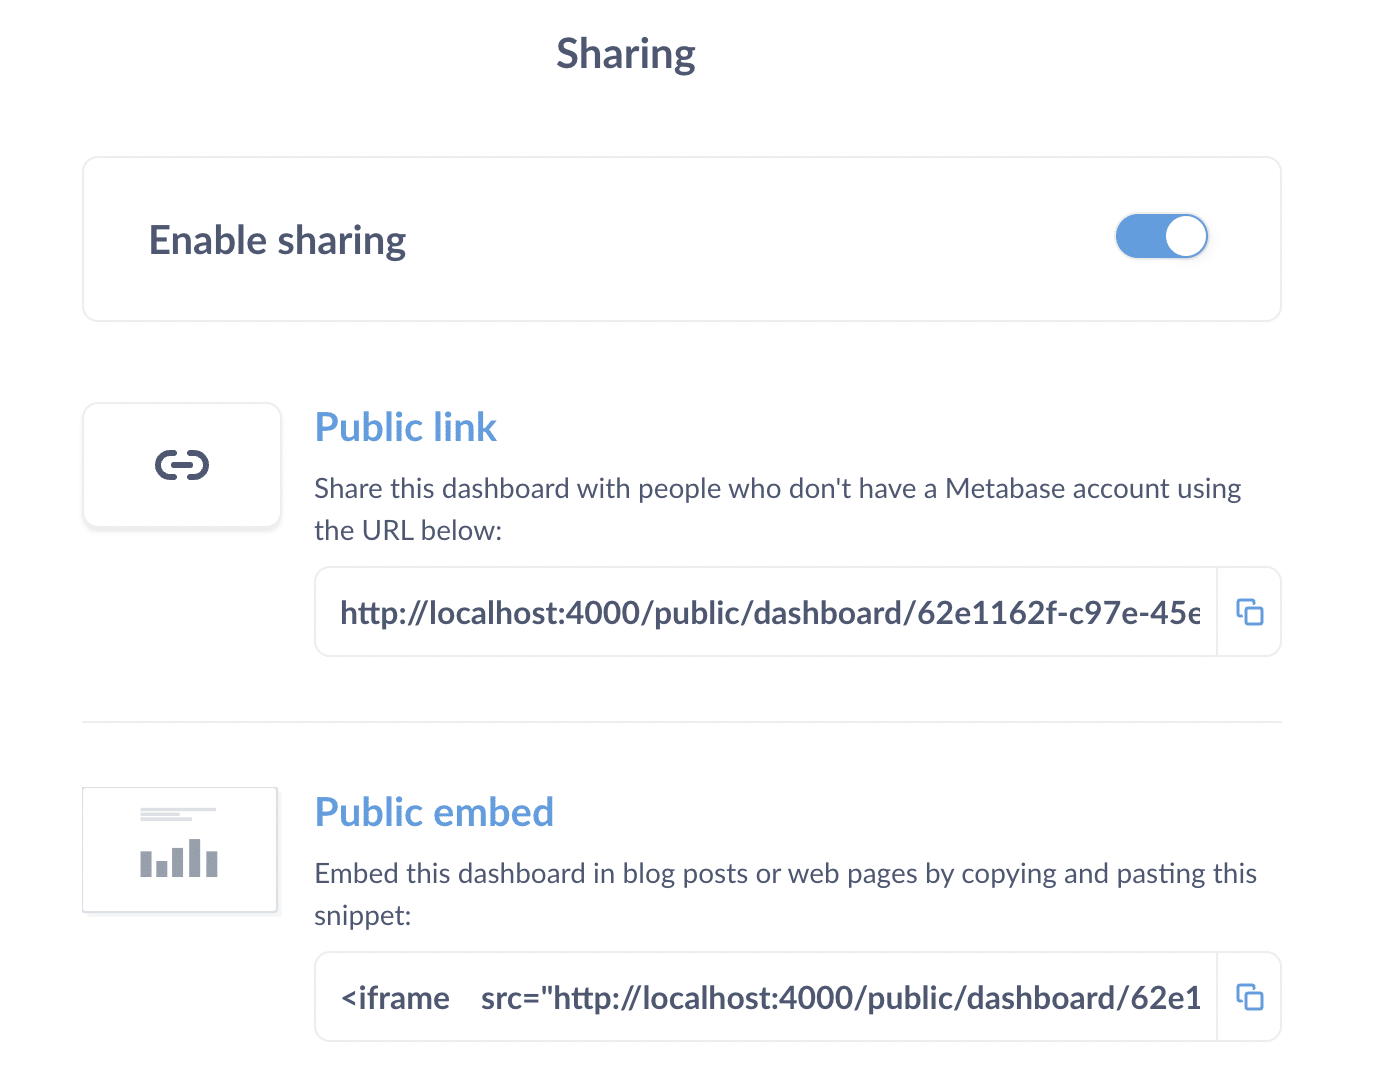Click the link icon card above the Public link description

point(181,464)
